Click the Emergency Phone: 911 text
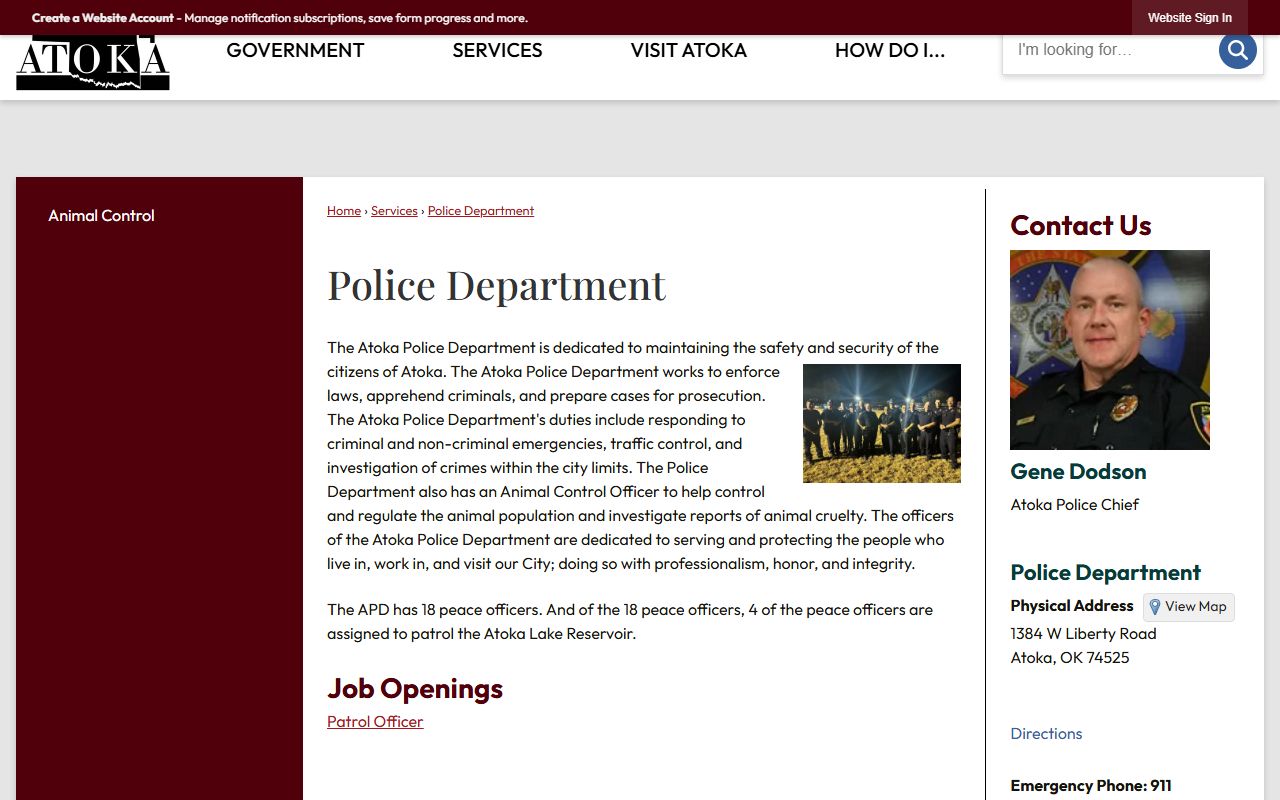This screenshot has height=800, width=1280. point(1091,786)
